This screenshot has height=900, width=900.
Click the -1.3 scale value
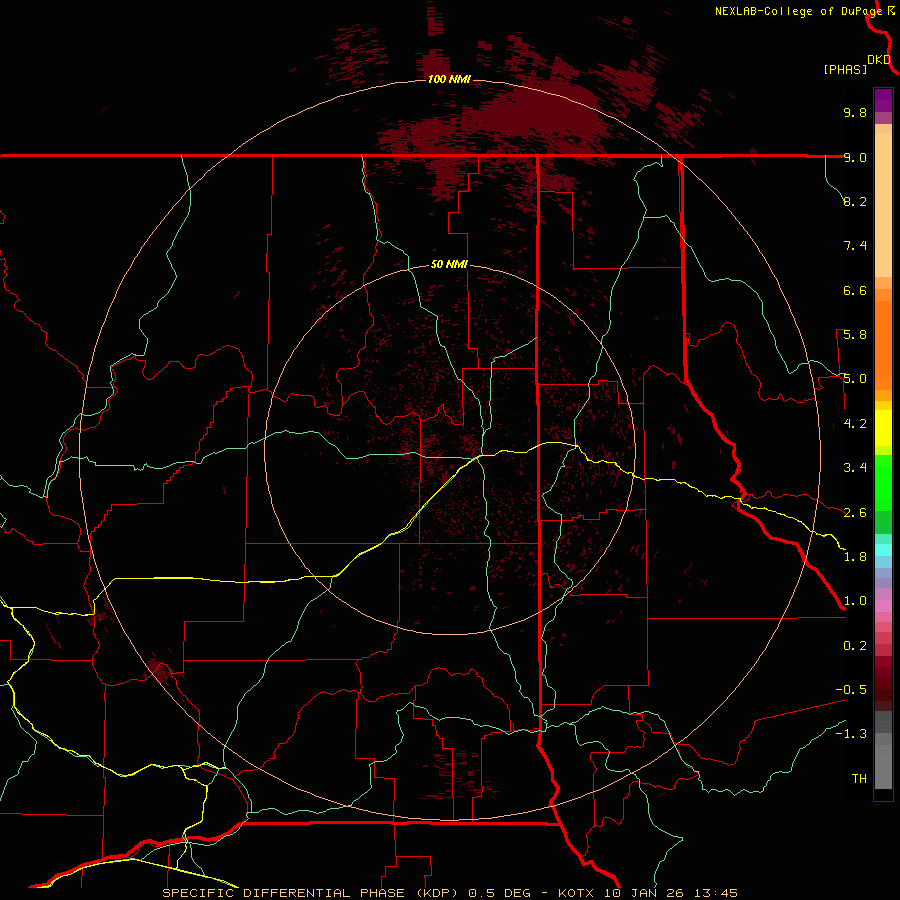pyautogui.click(x=851, y=734)
